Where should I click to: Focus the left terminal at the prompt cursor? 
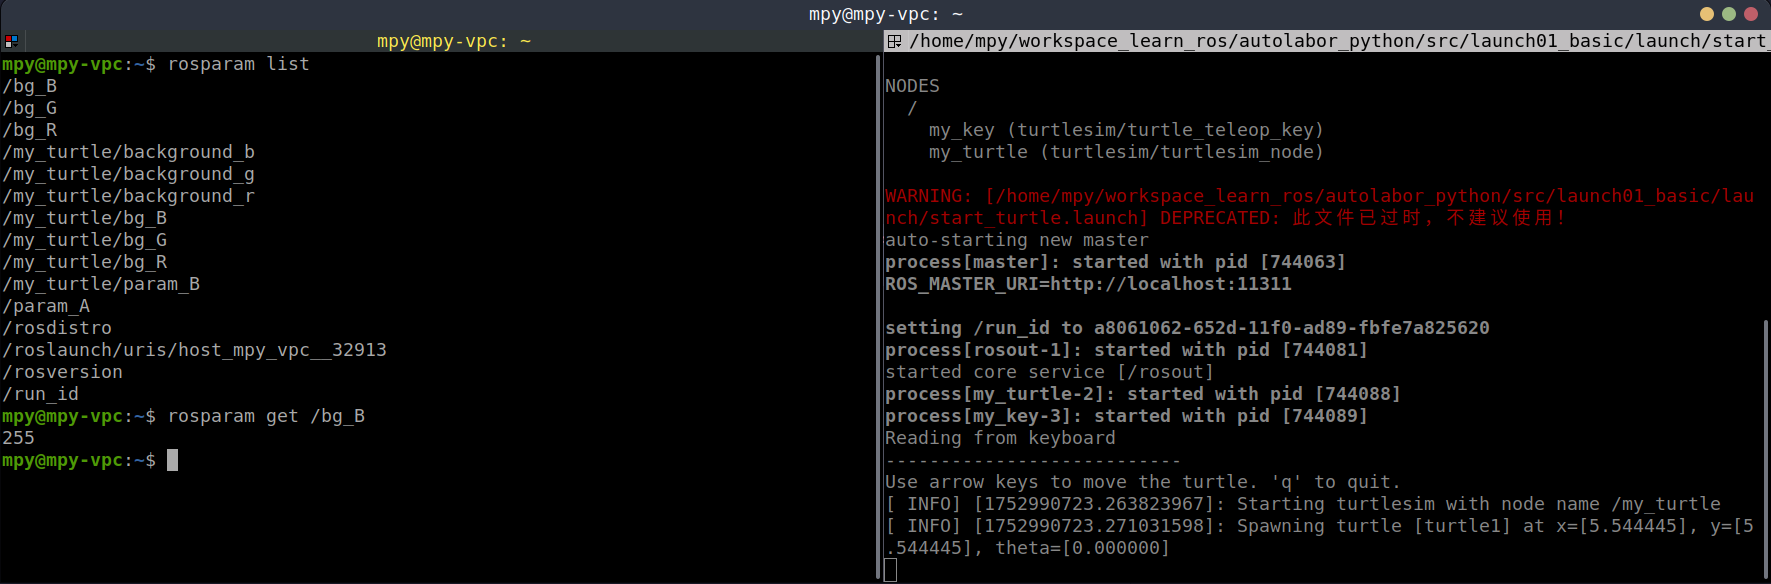(172, 460)
